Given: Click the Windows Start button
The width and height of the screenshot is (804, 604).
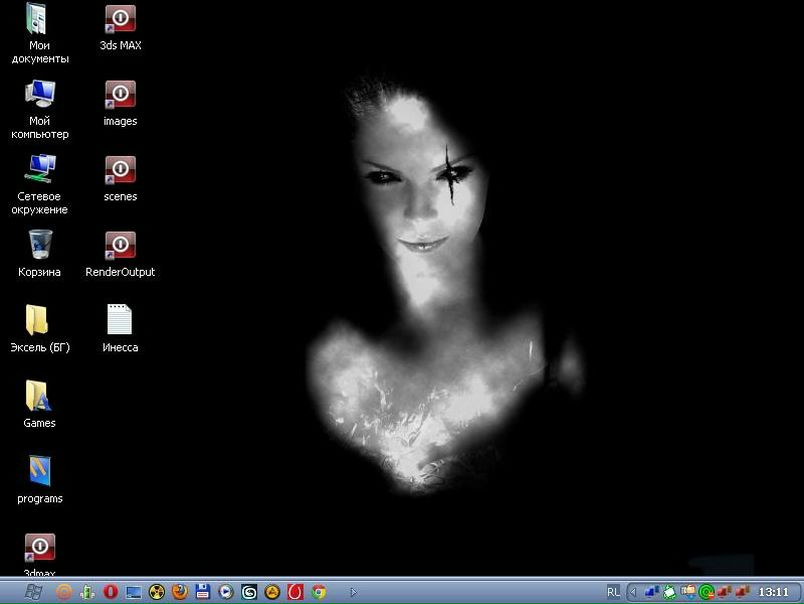Looking at the screenshot, I should (x=32, y=592).
